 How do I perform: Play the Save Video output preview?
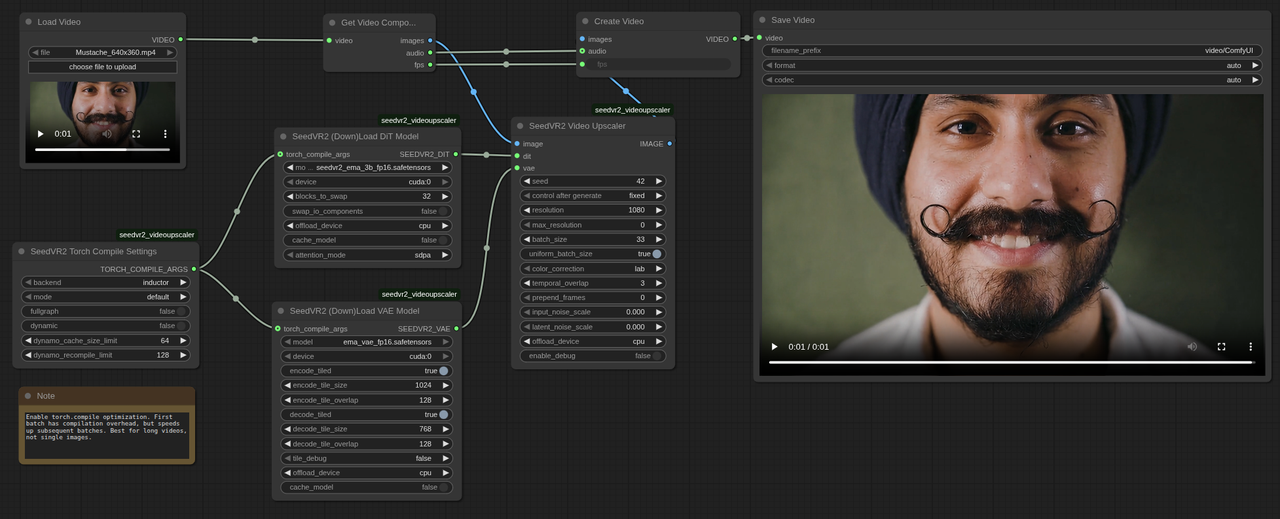[x=774, y=347]
